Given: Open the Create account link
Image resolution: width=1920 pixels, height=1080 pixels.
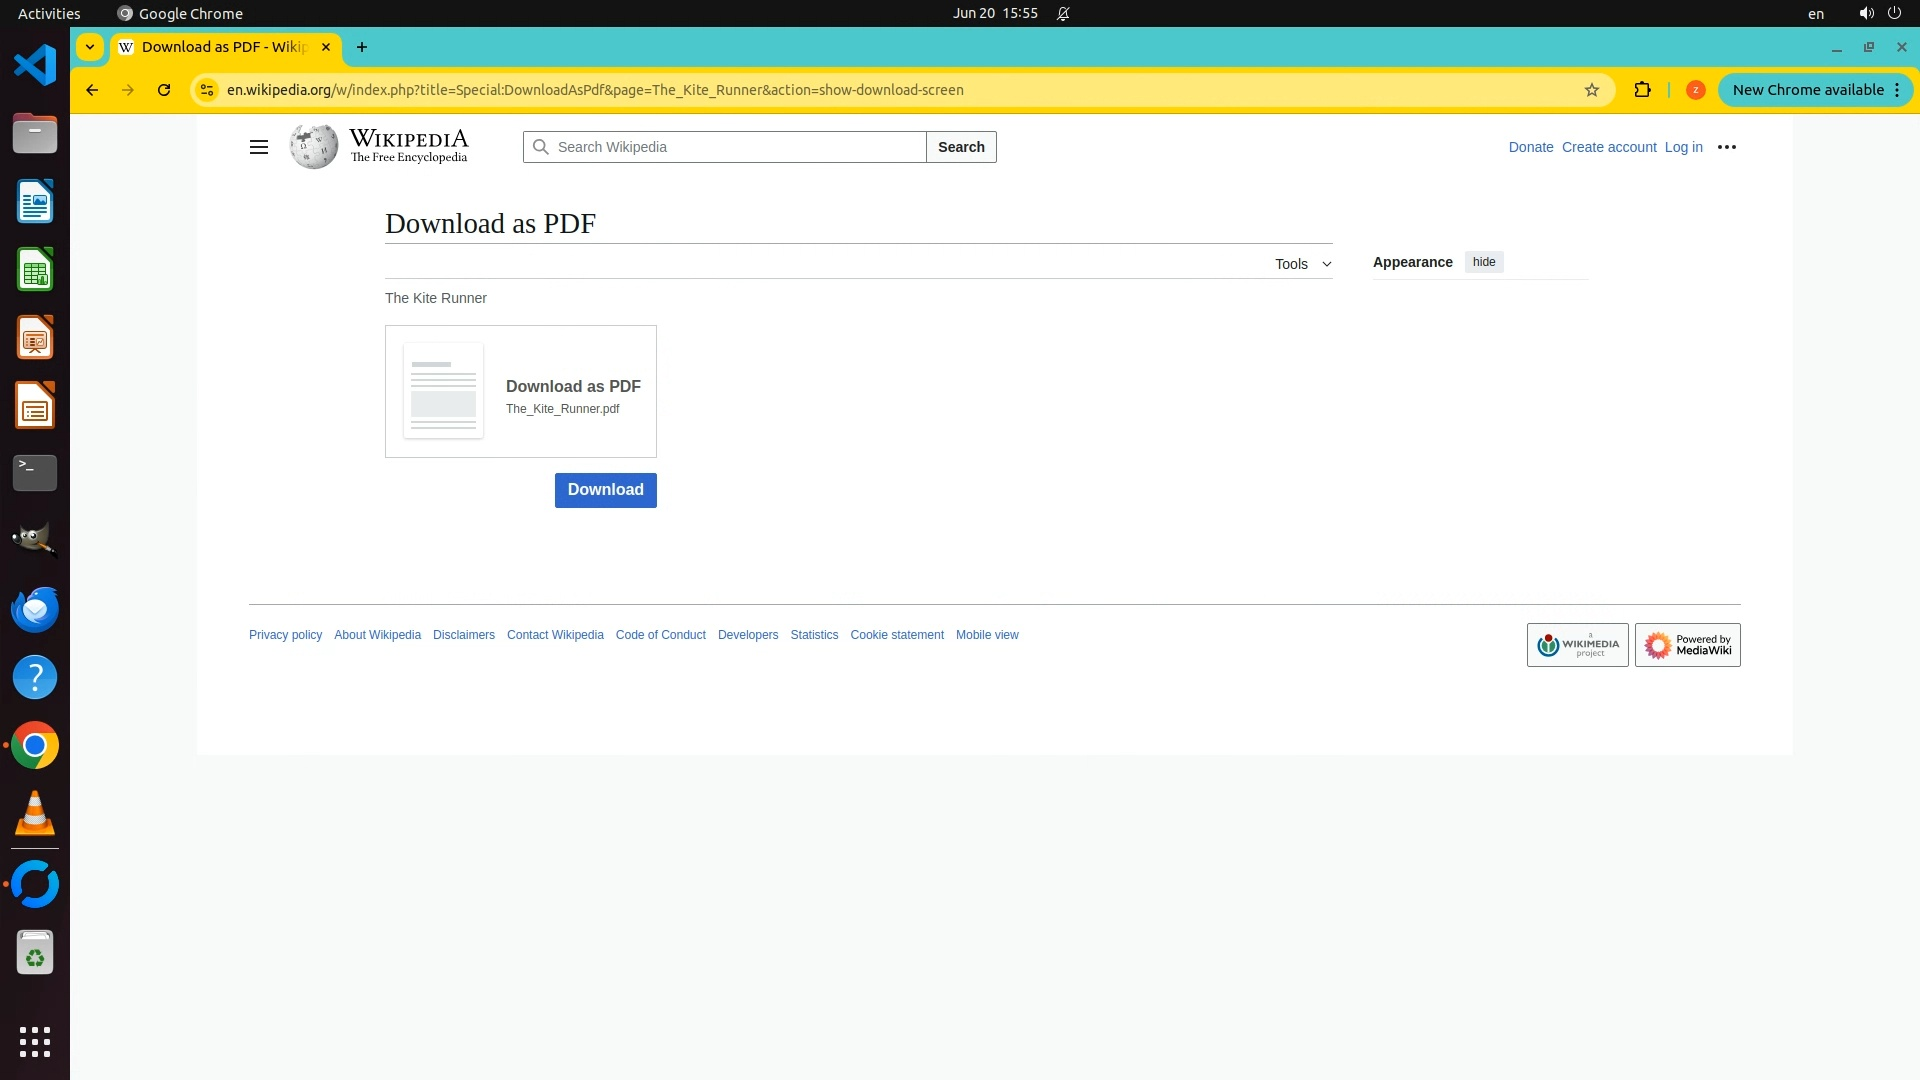Looking at the screenshot, I should click(x=1608, y=147).
